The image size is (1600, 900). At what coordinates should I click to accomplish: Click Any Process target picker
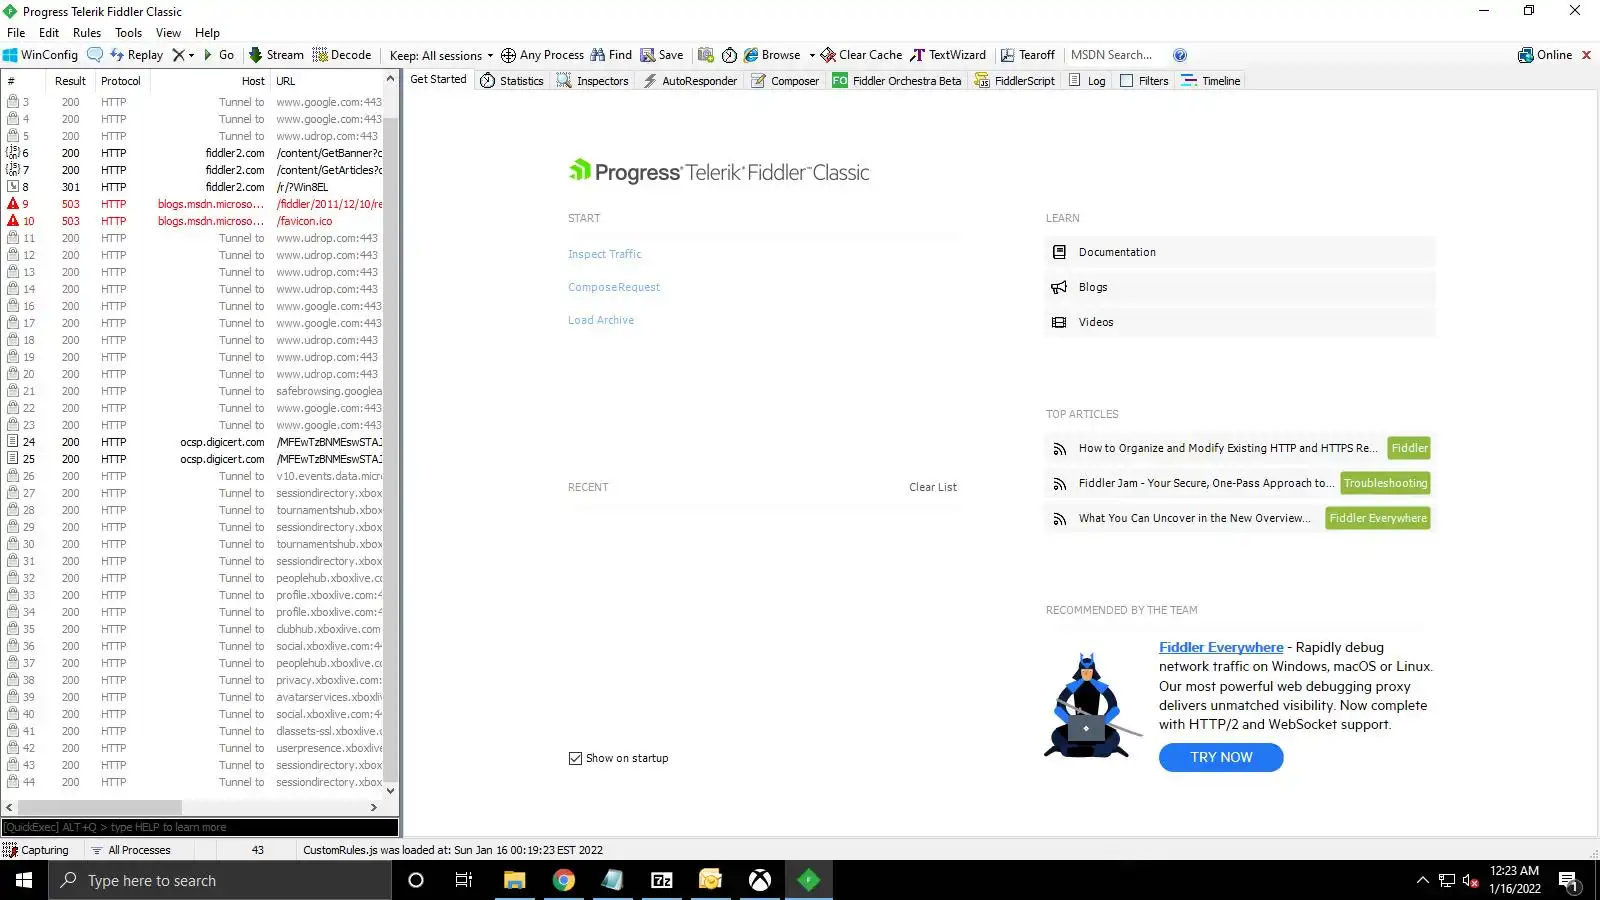click(542, 55)
